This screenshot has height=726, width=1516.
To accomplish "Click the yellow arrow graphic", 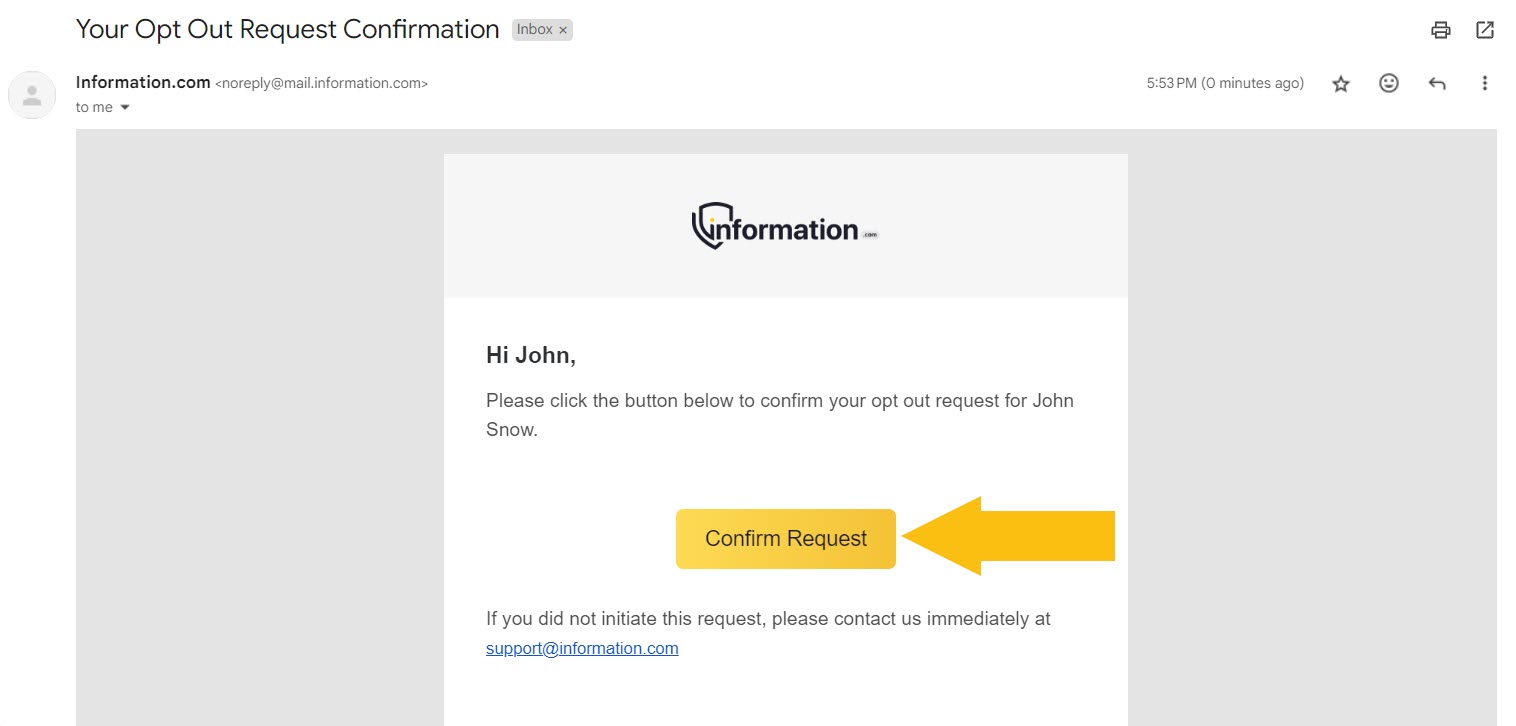I will [1008, 537].
